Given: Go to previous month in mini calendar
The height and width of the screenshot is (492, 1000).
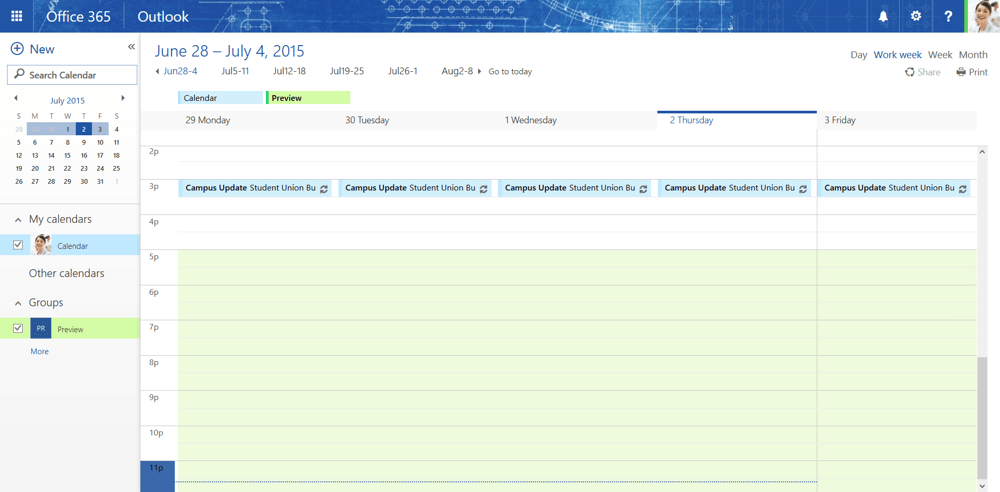Looking at the screenshot, I should tap(16, 99).
